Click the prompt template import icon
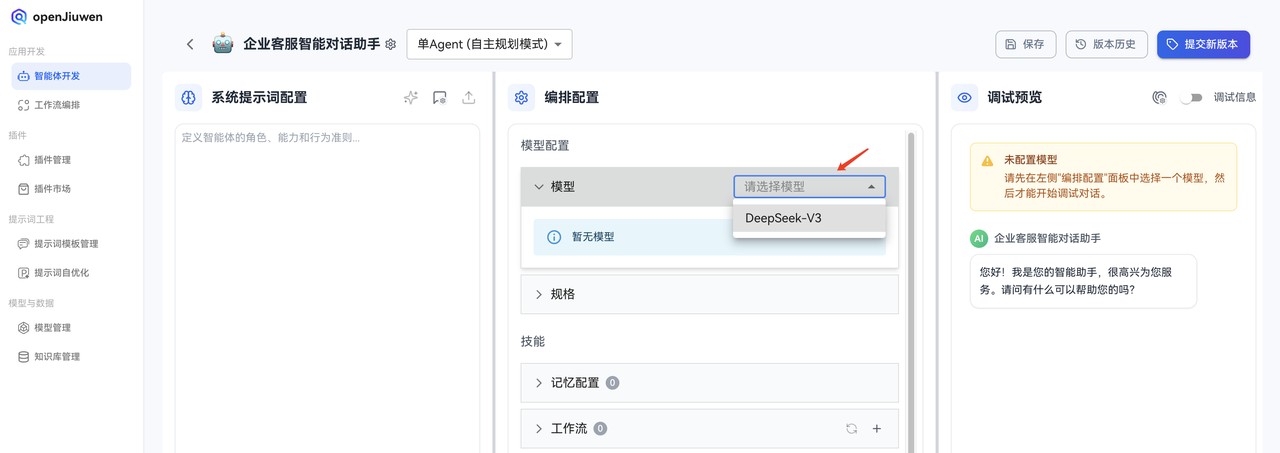This screenshot has height=453, width=1280. pyautogui.click(x=440, y=98)
